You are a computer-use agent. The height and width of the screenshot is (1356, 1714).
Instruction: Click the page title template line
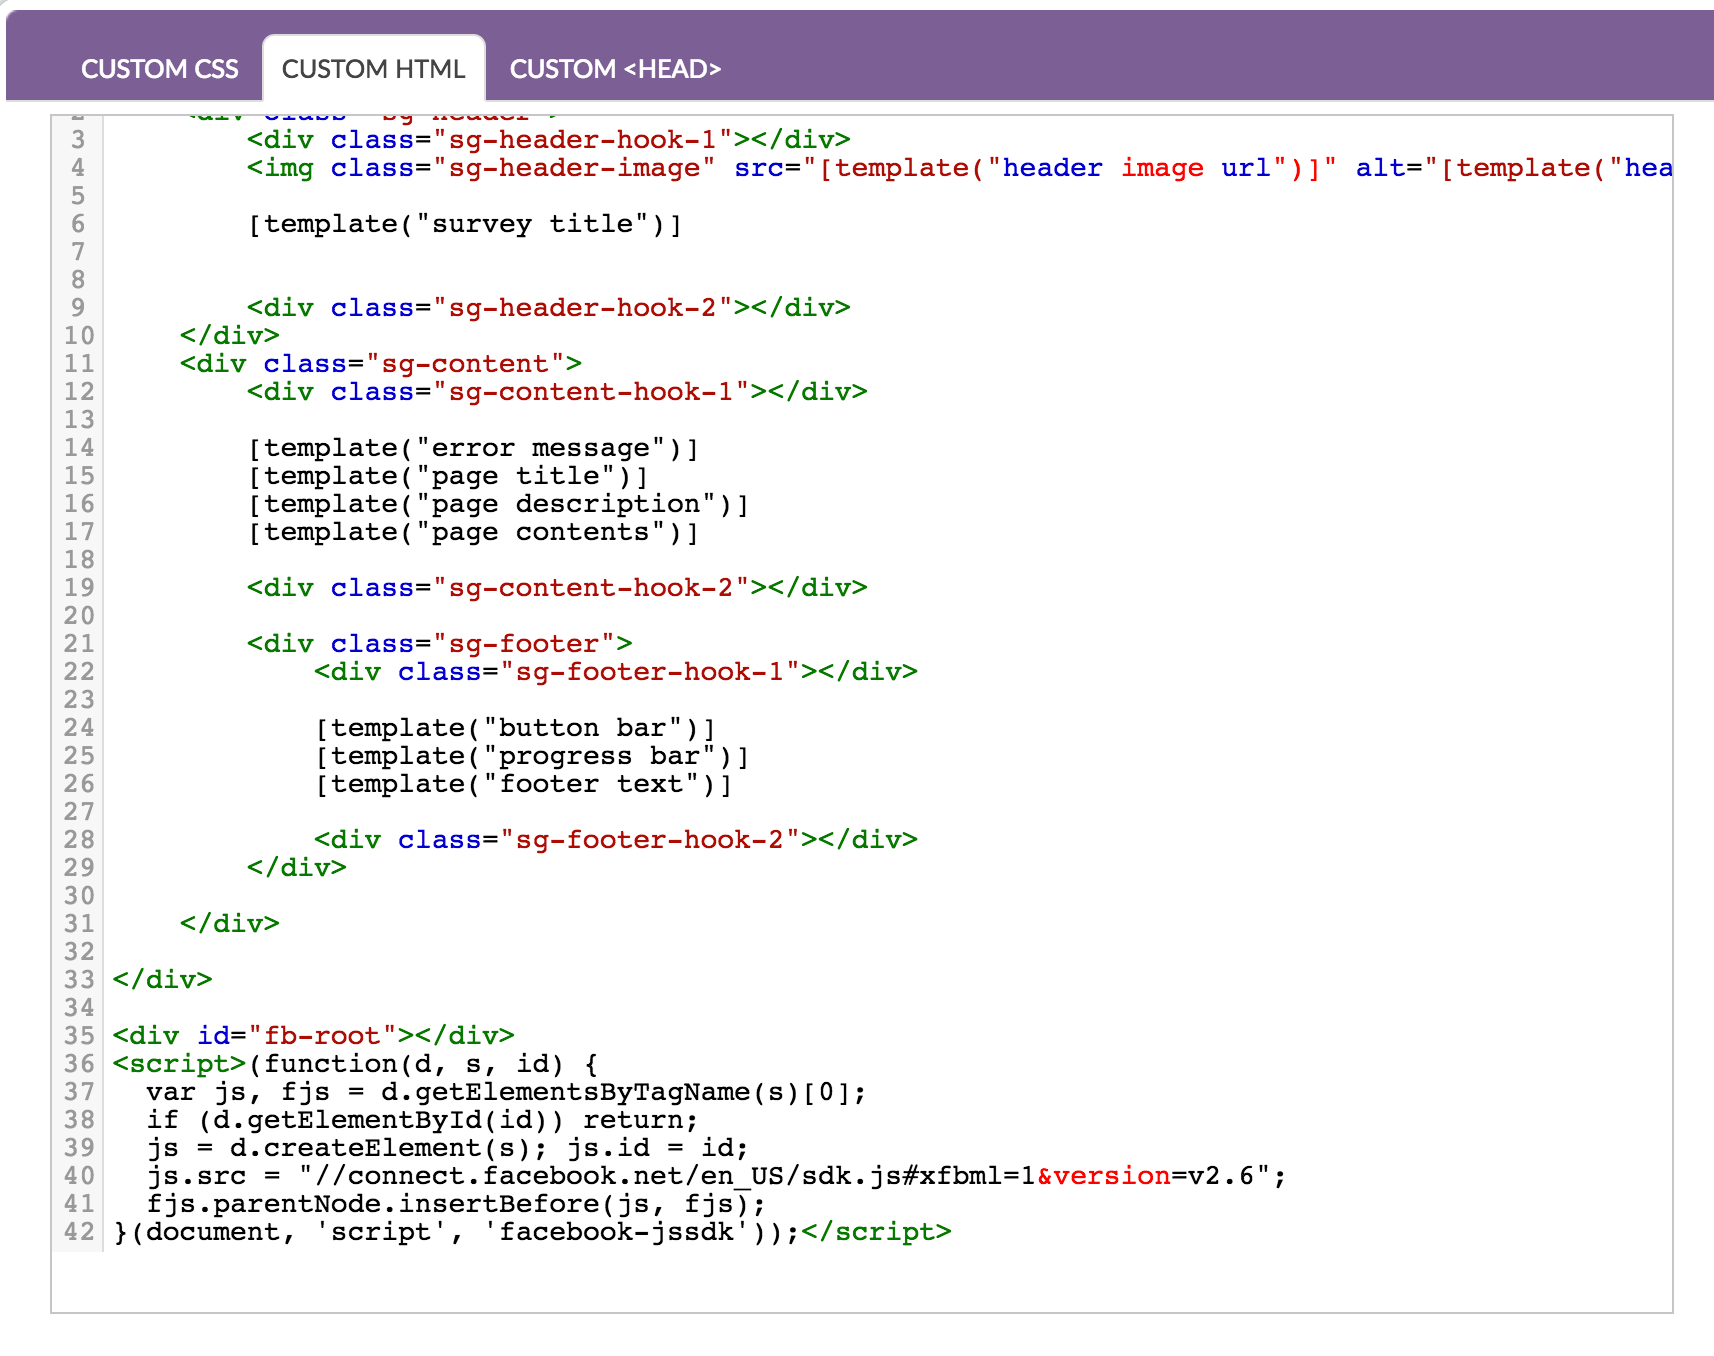448,476
